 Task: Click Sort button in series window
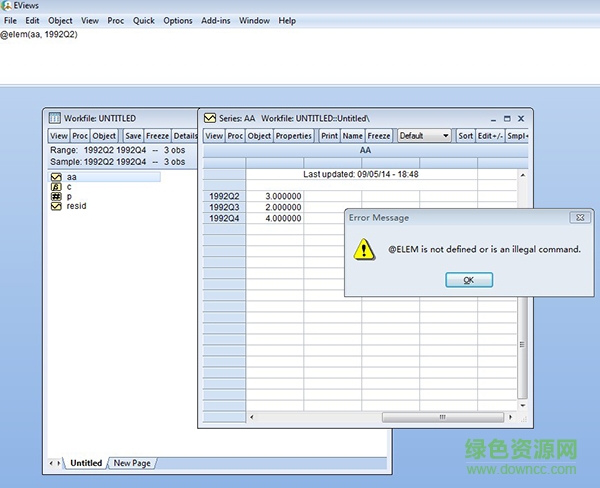point(465,136)
